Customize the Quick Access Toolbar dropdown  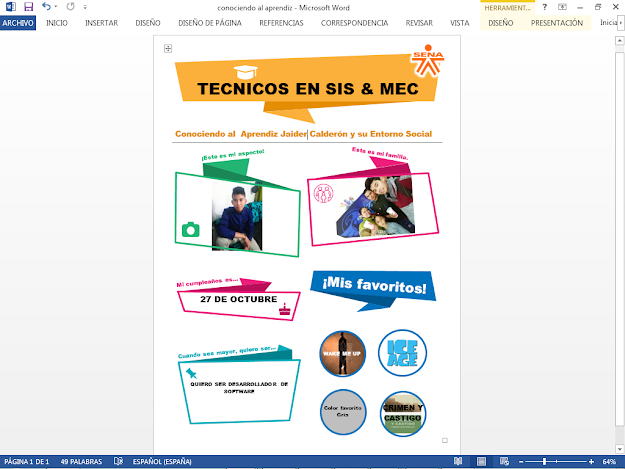coord(85,7)
